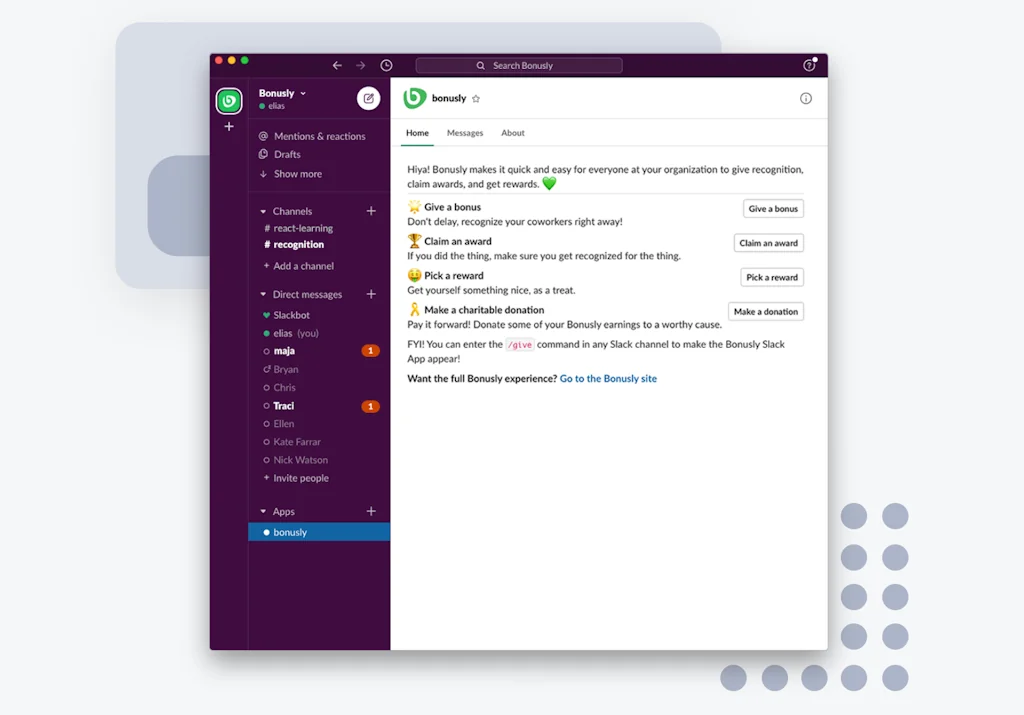The width and height of the screenshot is (1024, 715).
Task: Open the recognition channel
Action: point(298,245)
